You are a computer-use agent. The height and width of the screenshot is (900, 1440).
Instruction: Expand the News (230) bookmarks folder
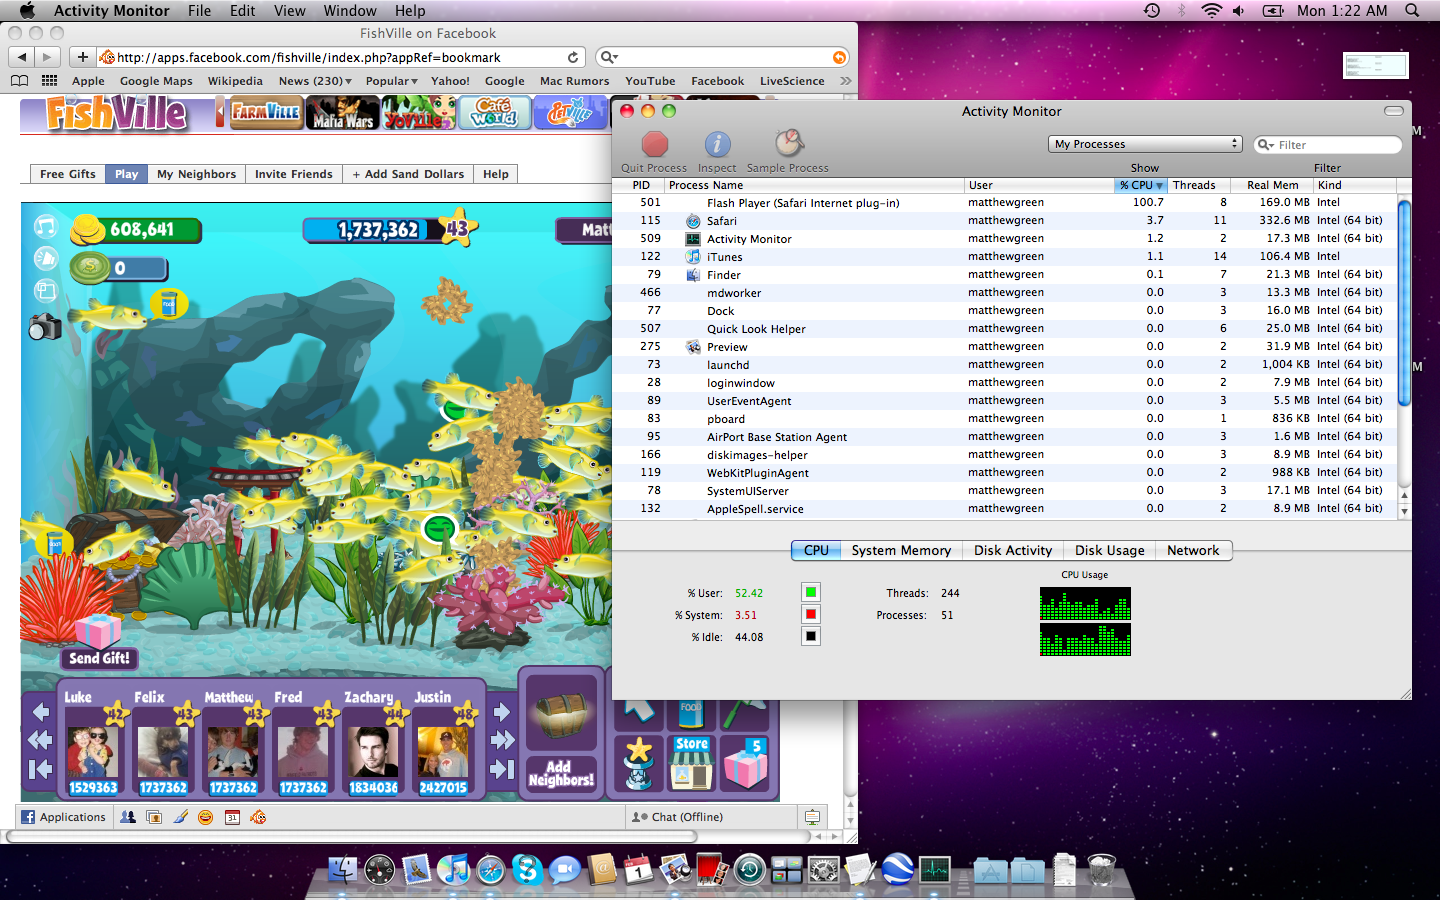coord(315,81)
